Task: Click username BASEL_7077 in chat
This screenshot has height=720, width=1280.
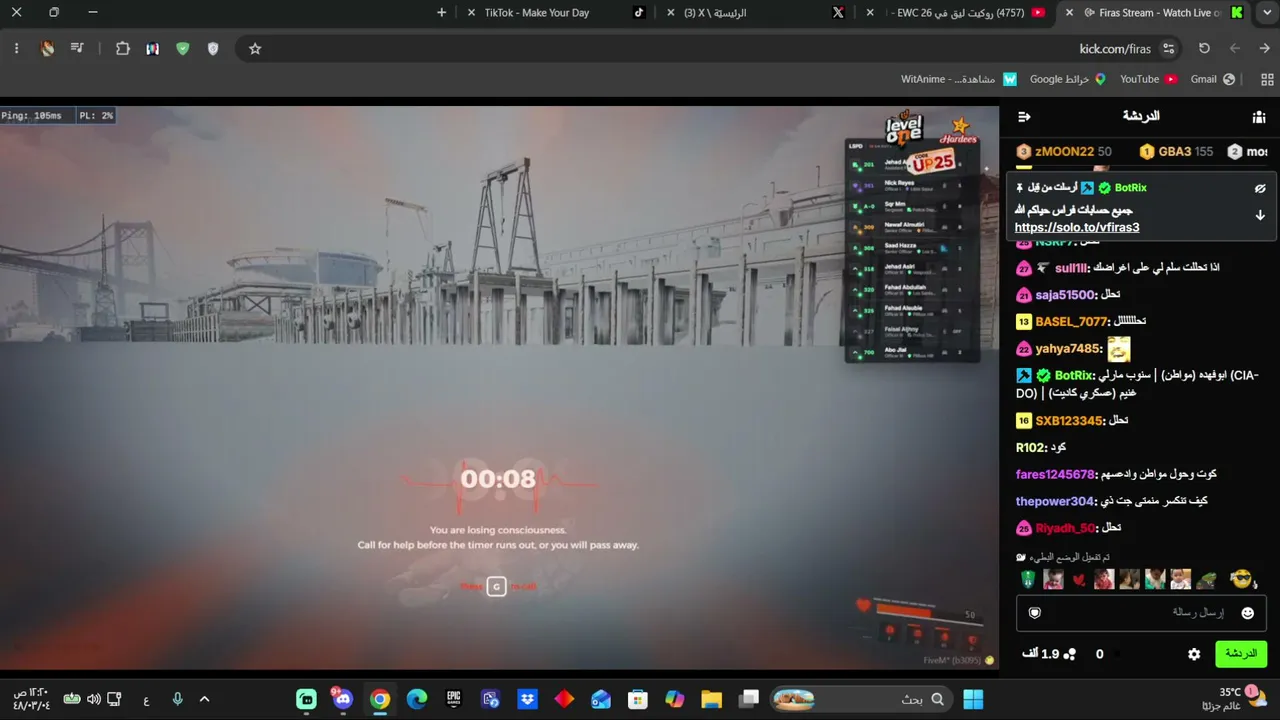Action: 1071,322
